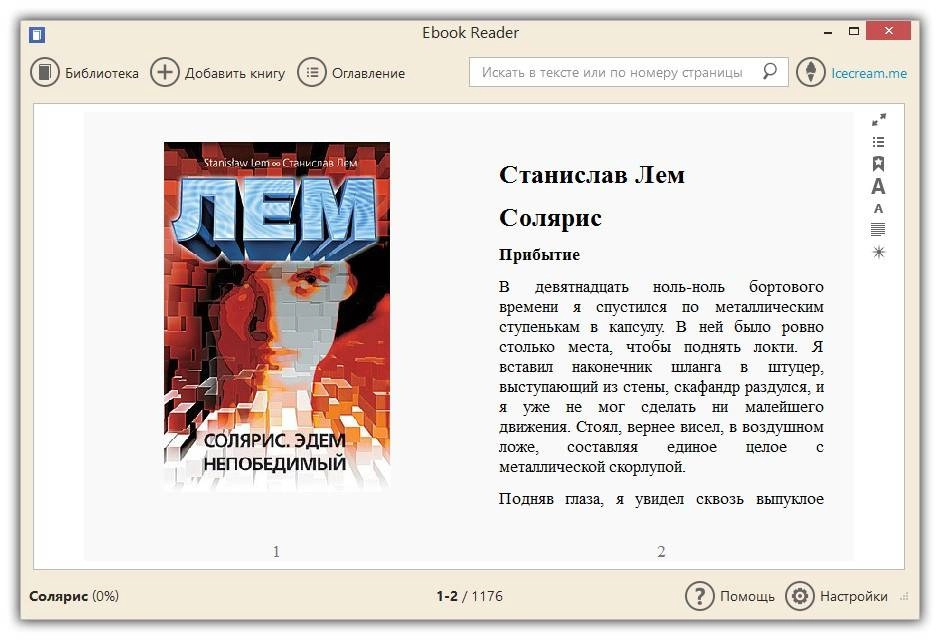
Task: Click the window resize grip corner
Action: (905, 596)
